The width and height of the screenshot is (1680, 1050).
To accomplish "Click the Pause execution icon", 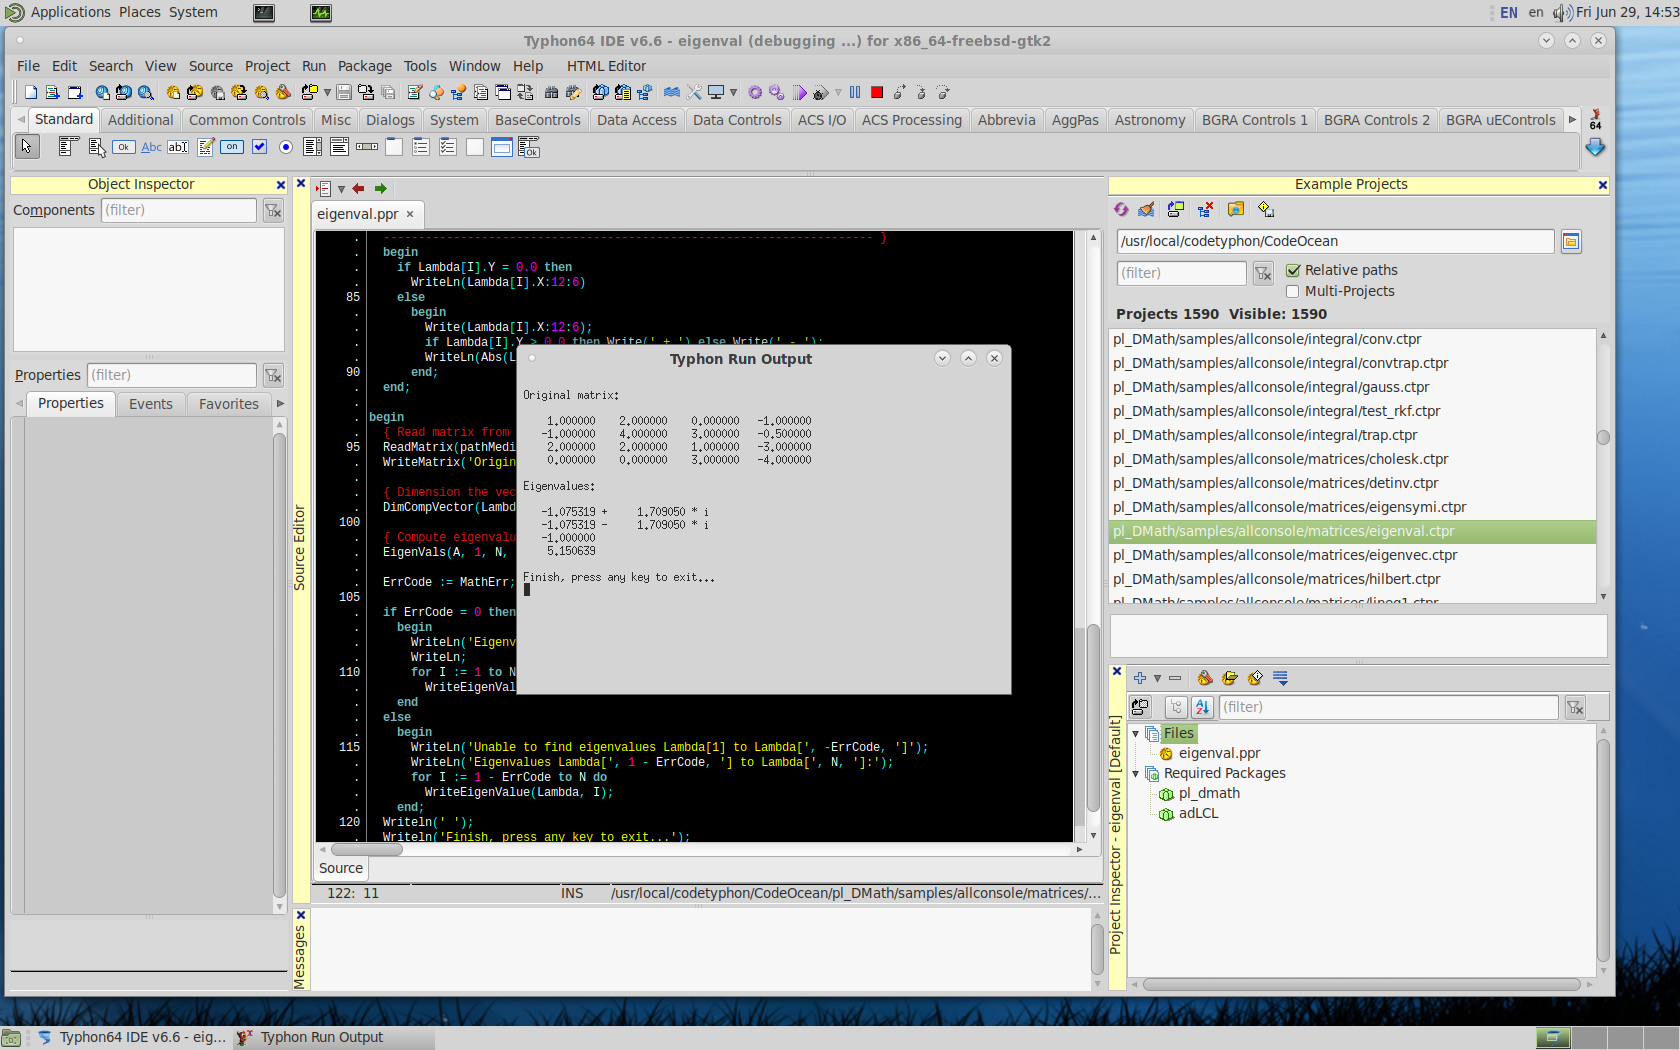I will 855,92.
